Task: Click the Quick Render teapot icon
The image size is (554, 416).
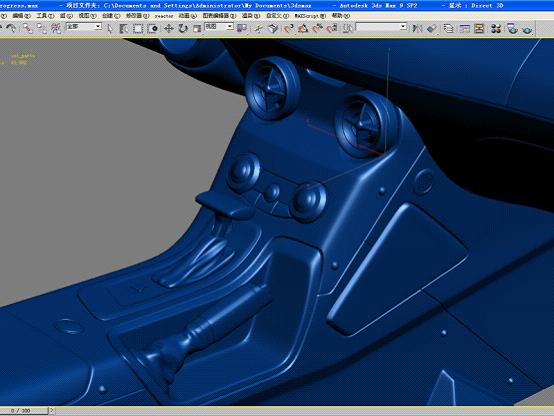Action: pos(527,28)
